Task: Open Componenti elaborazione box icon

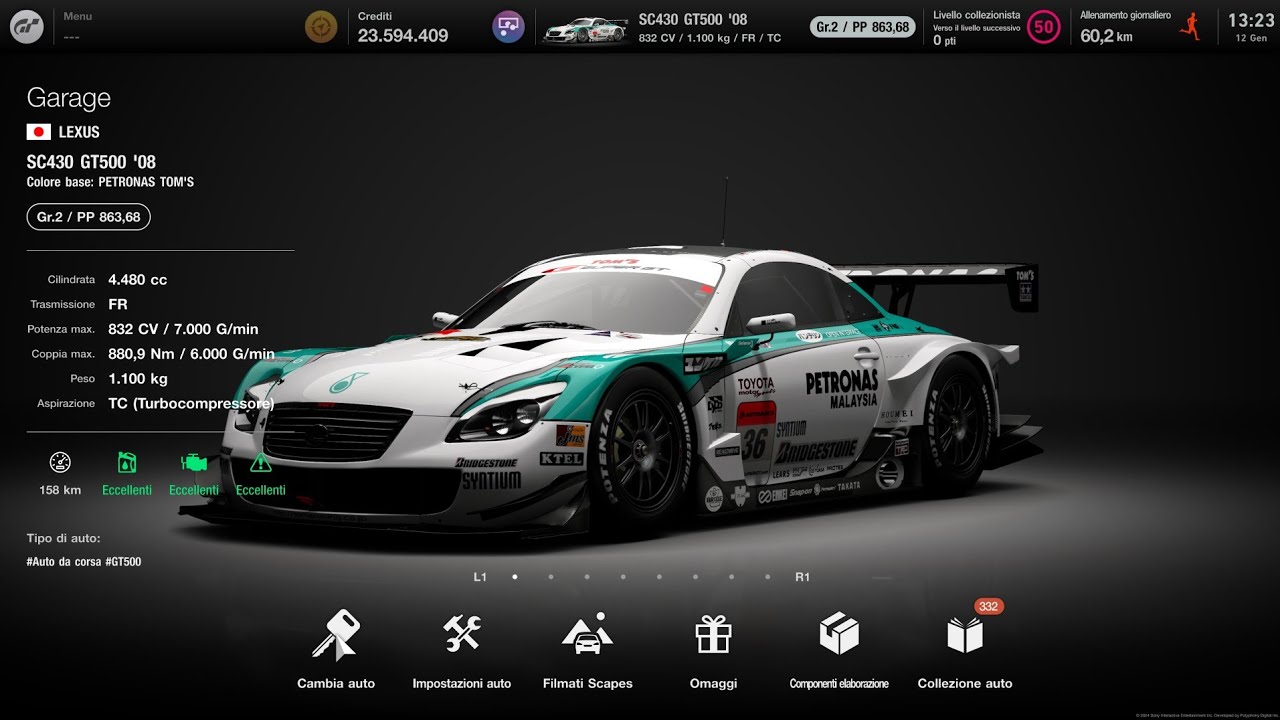Action: point(839,634)
